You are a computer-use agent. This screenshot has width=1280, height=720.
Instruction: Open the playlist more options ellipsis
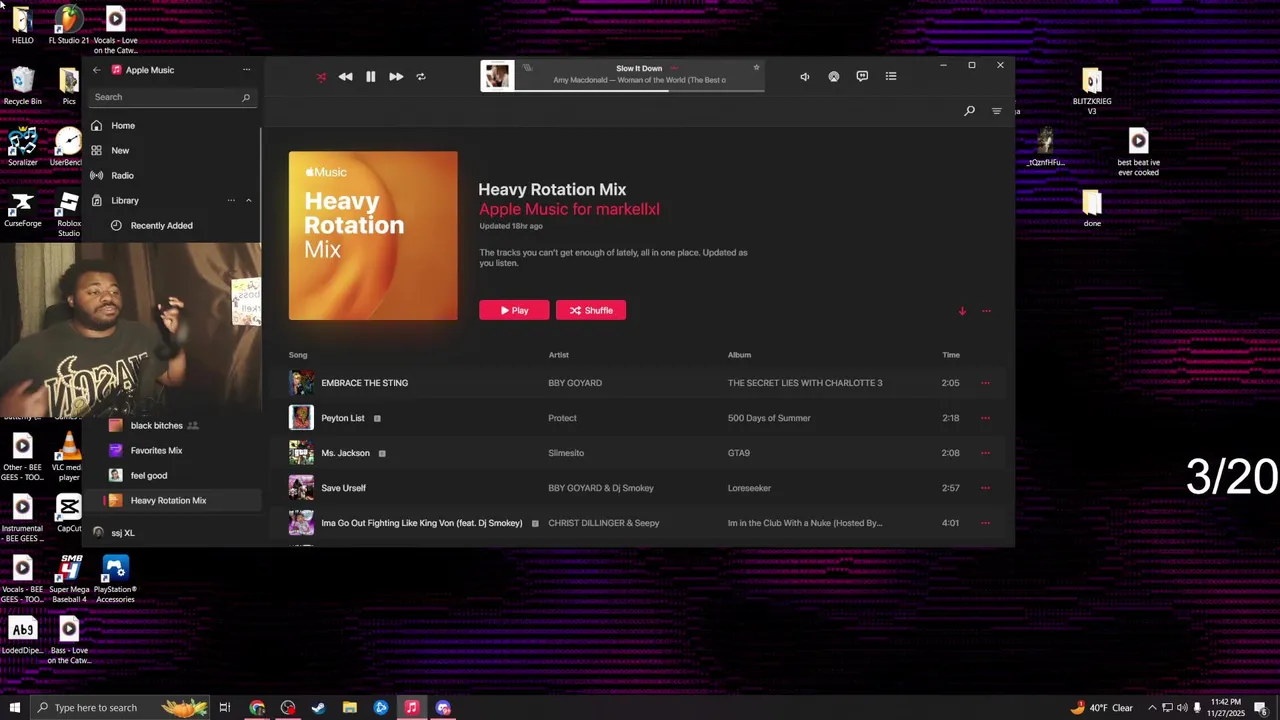[986, 311]
